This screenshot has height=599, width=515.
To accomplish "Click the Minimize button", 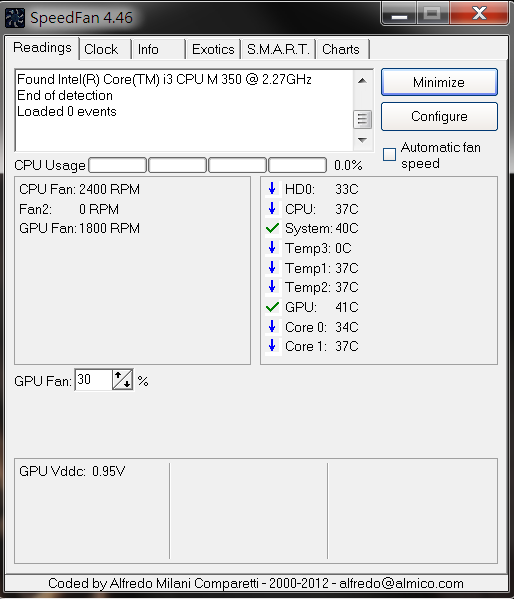I will [439, 82].
